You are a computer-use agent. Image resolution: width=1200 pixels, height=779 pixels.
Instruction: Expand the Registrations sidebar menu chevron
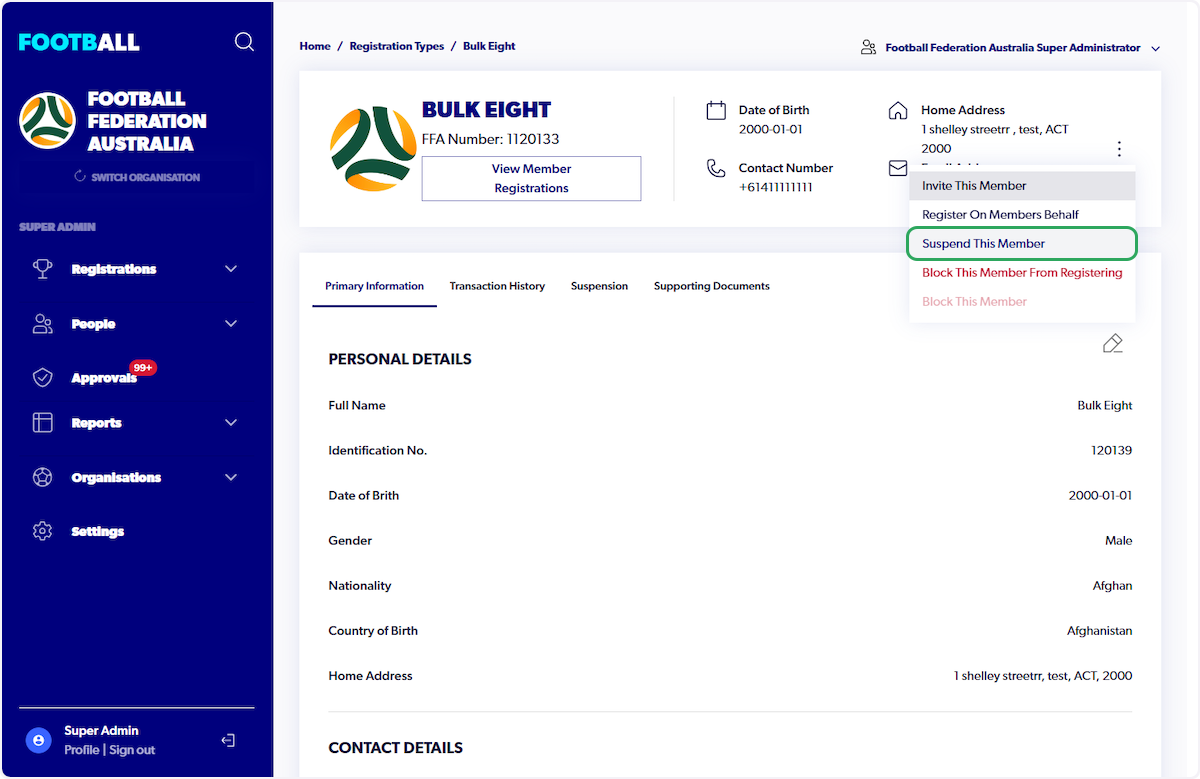[231, 269]
